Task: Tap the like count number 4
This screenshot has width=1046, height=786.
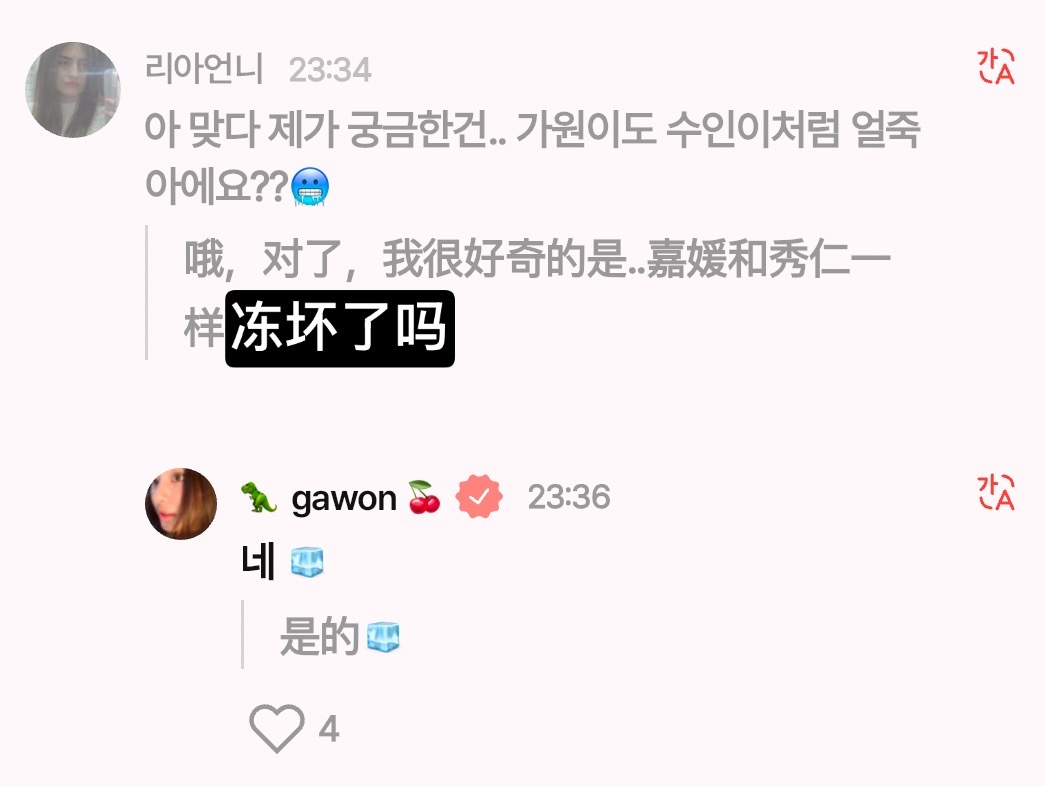Action: [x=329, y=729]
